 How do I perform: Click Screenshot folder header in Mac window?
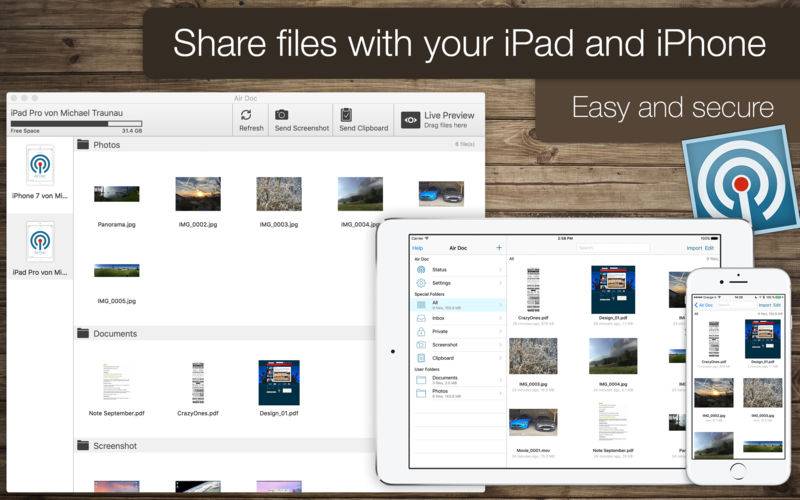(226, 446)
